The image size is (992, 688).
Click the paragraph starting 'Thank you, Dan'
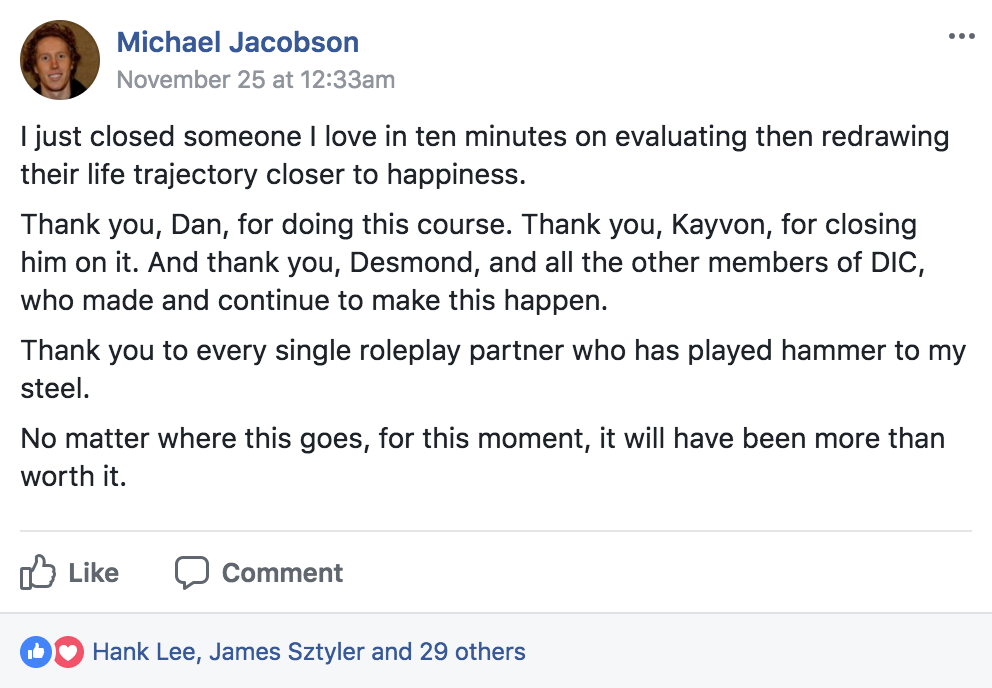473,262
